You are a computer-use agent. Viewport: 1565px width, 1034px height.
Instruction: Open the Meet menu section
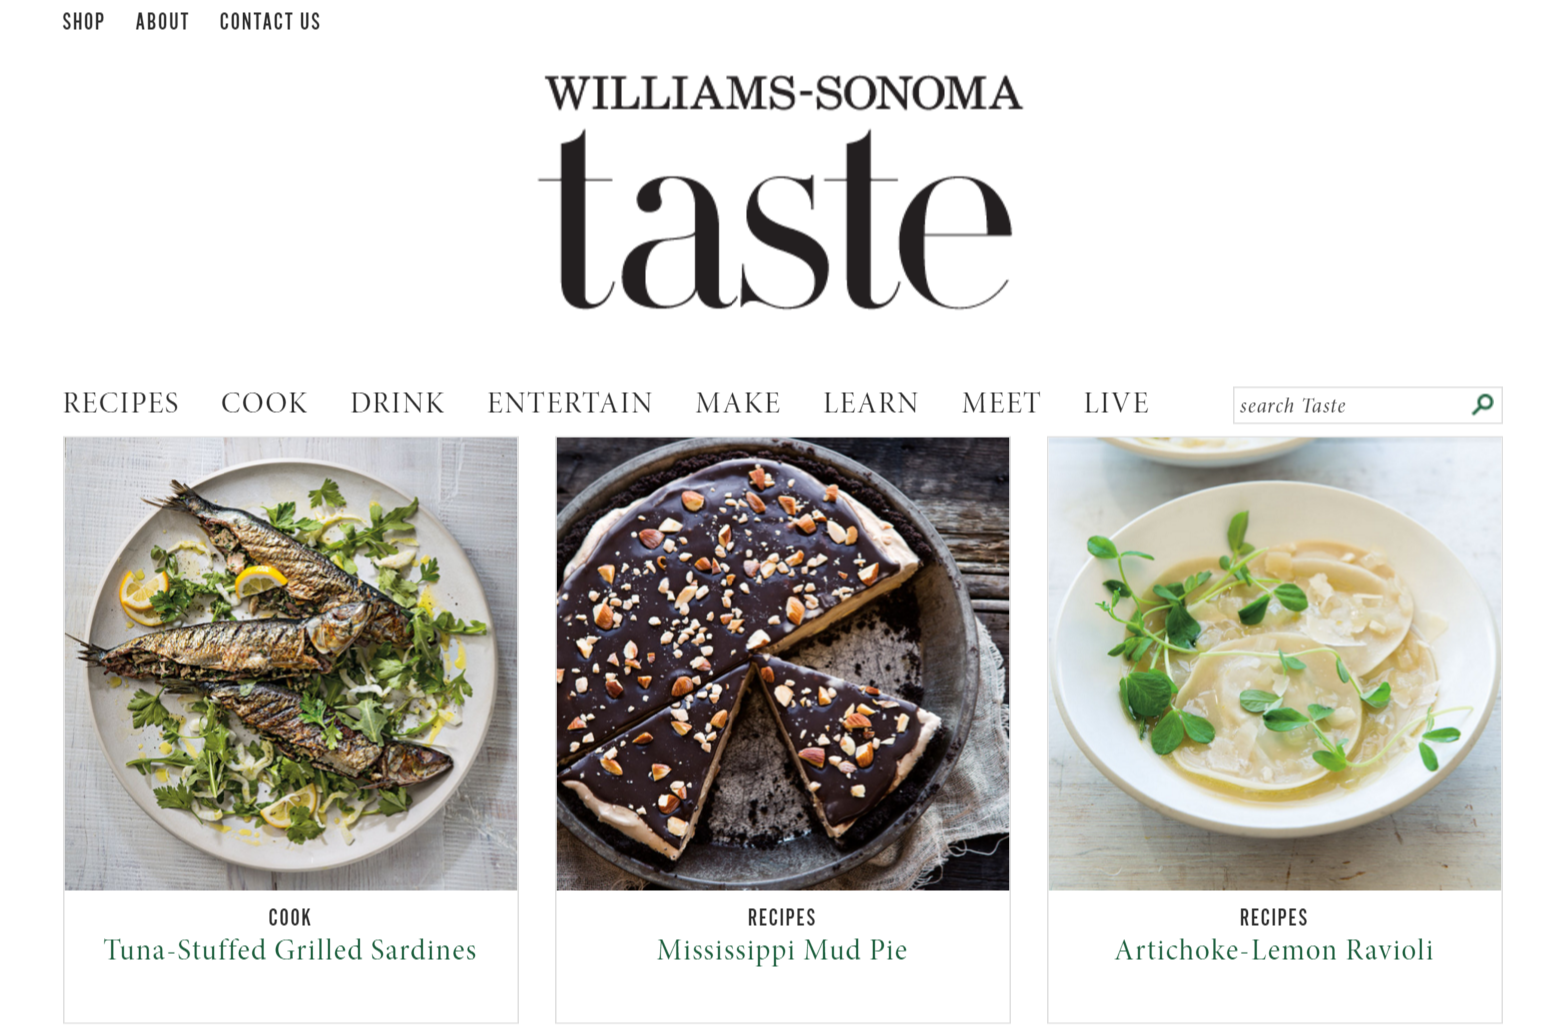pyautogui.click(x=1001, y=403)
